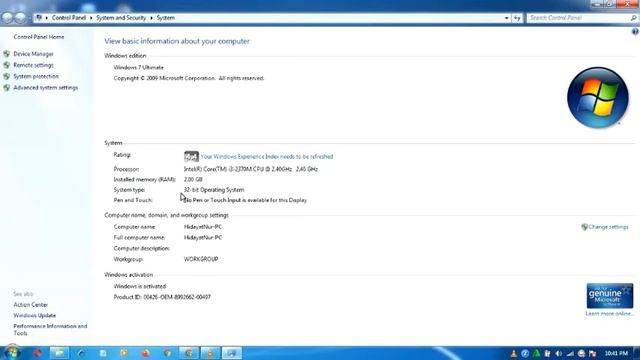Select the 2.00 GB installed memory value
The height and width of the screenshot is (360, 640).
(x=193, y=180)
